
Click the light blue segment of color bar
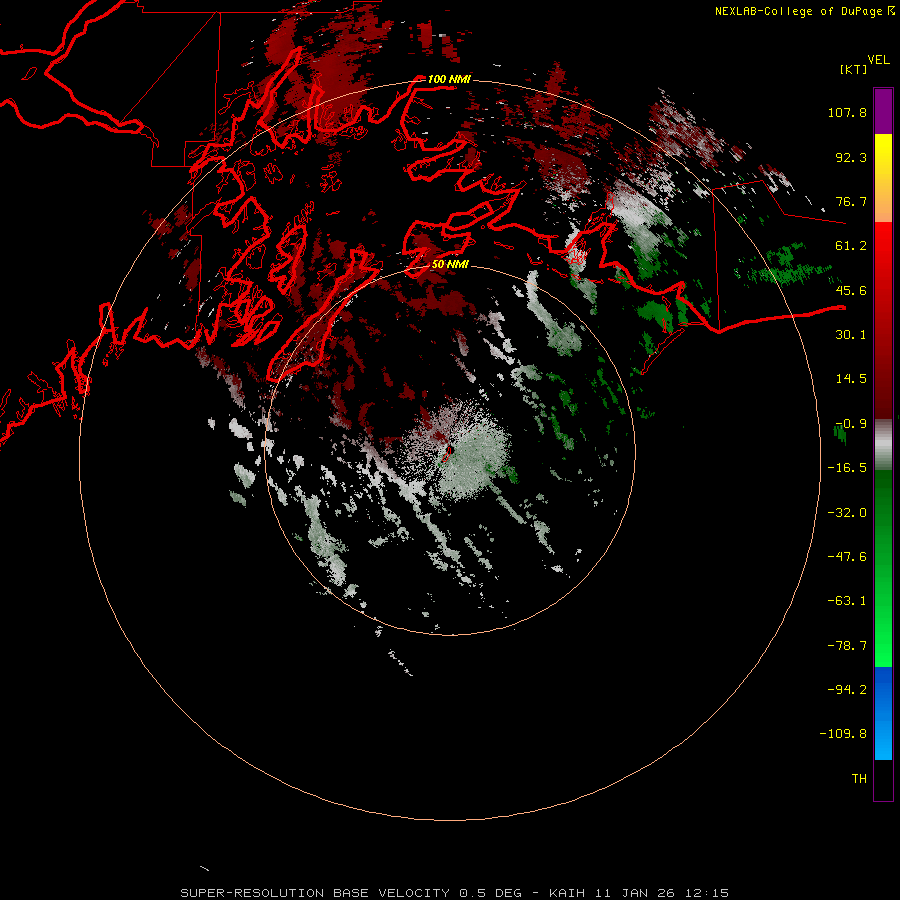point(883,738)
